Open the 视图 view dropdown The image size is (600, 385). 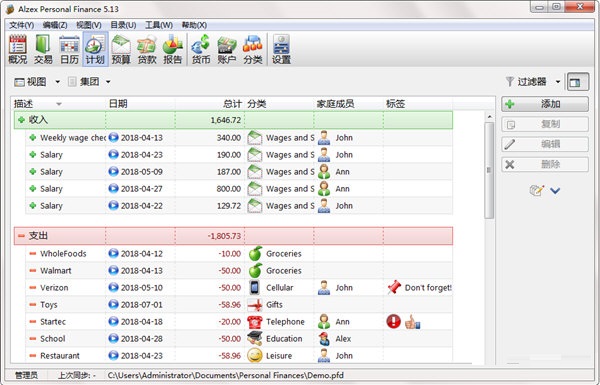click(36, 82)
